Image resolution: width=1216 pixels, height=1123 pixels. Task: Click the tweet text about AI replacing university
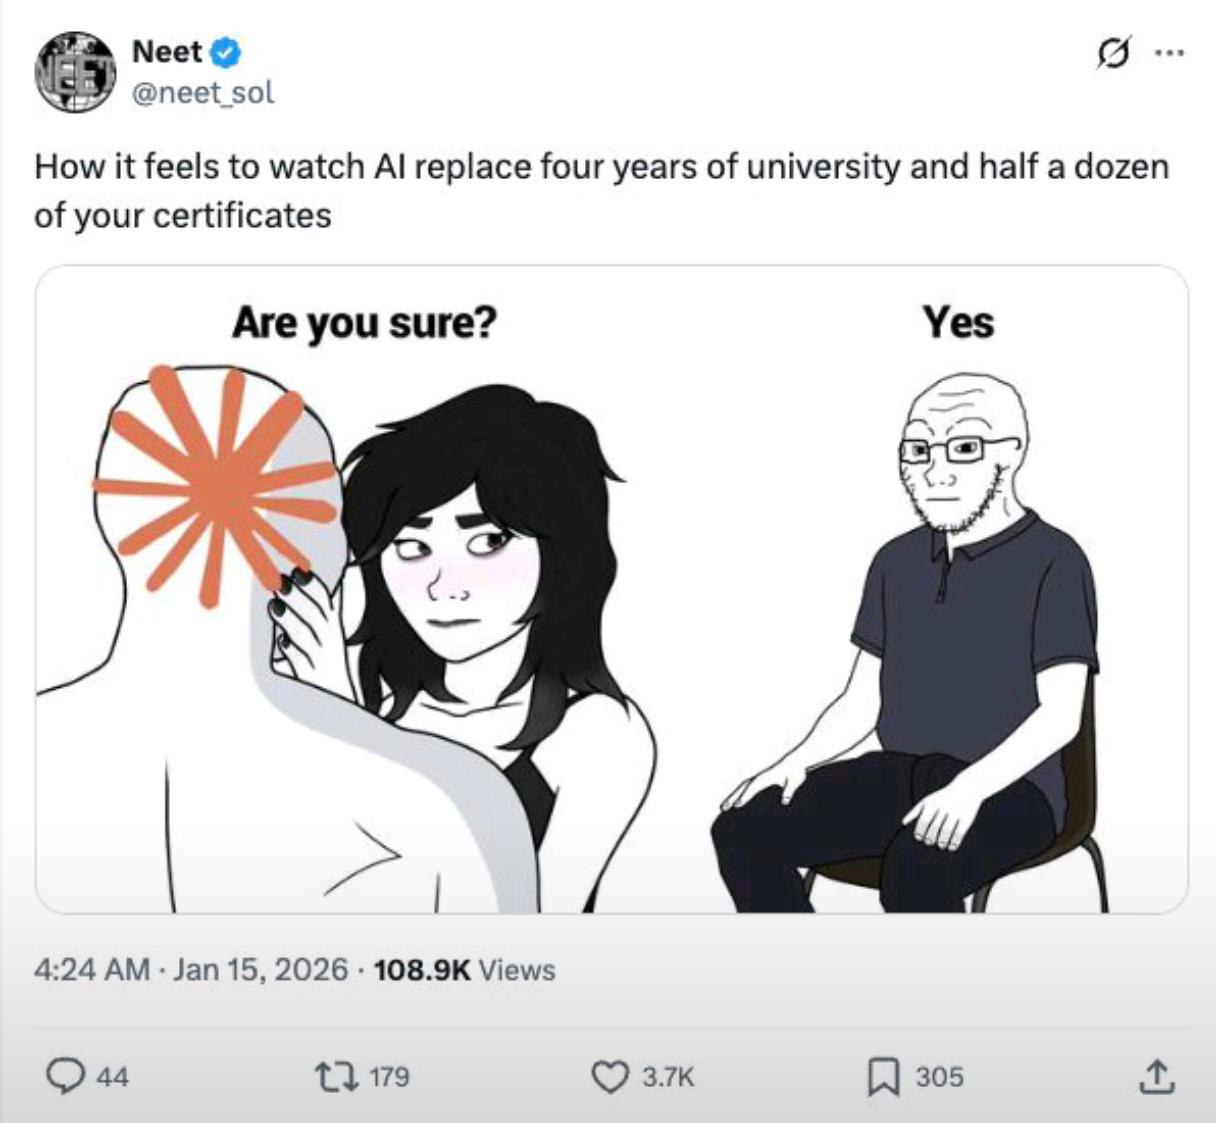point(601,190)
